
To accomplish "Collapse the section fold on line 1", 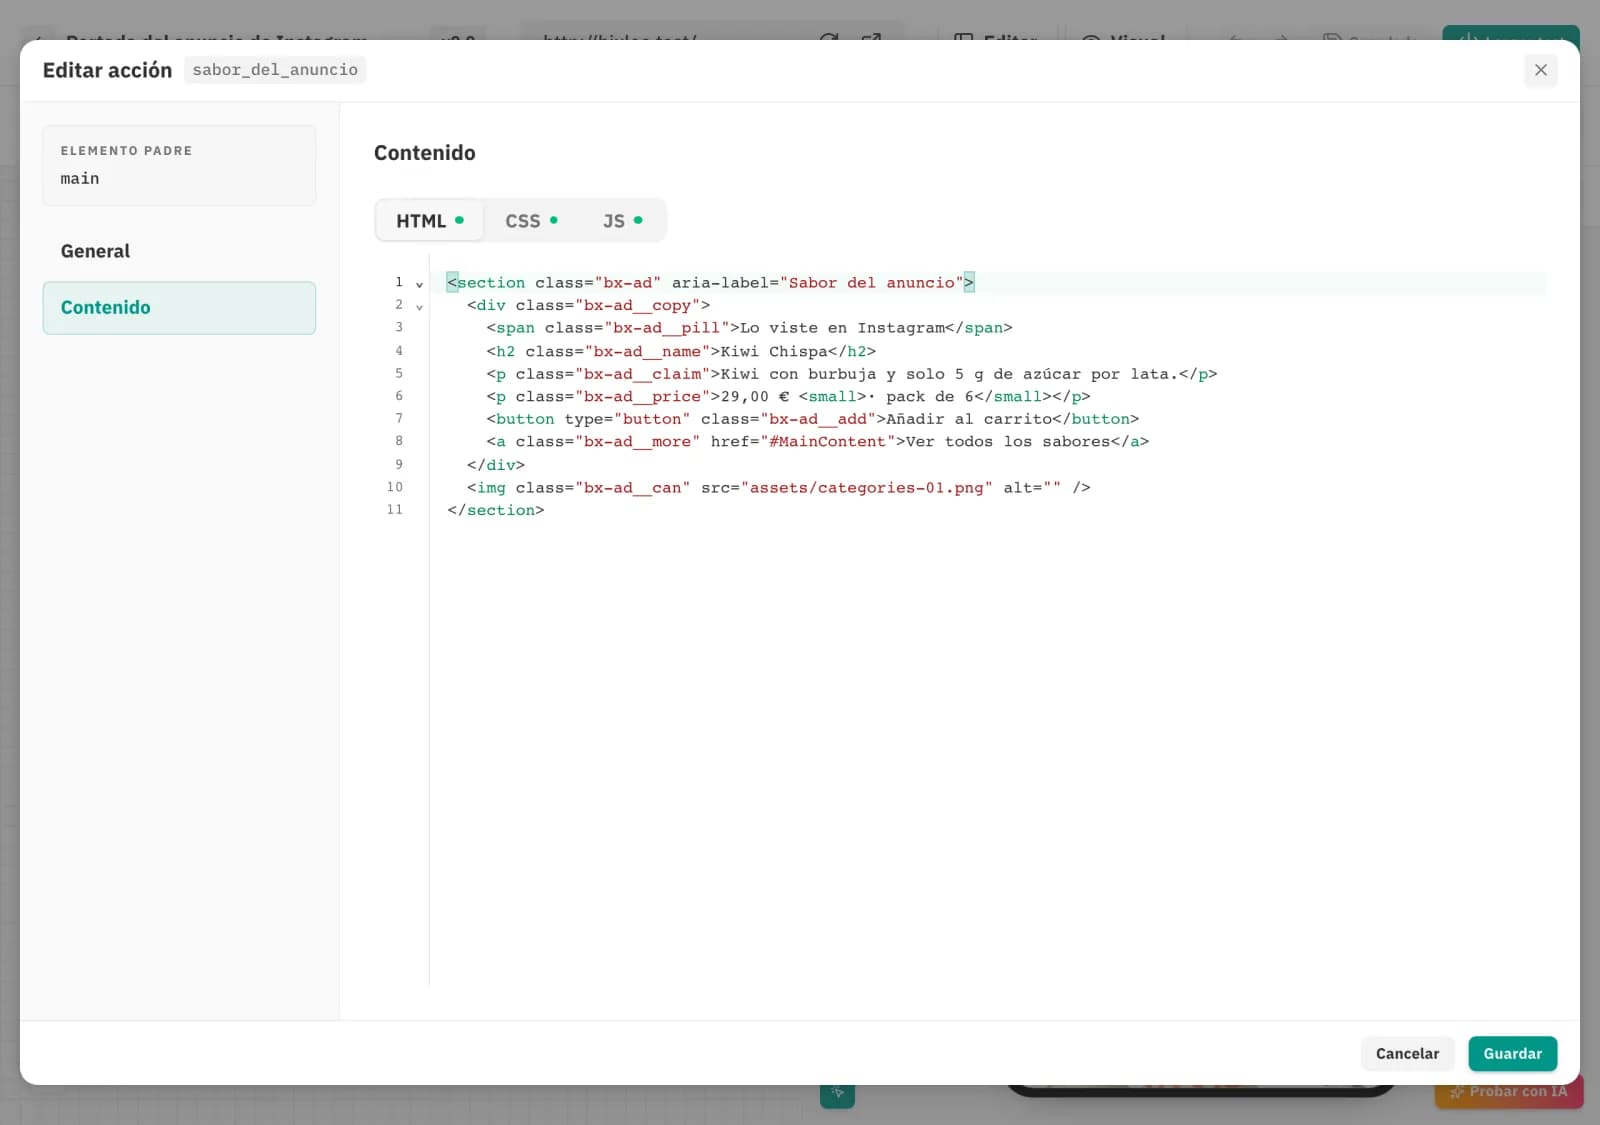I will 419,284.
